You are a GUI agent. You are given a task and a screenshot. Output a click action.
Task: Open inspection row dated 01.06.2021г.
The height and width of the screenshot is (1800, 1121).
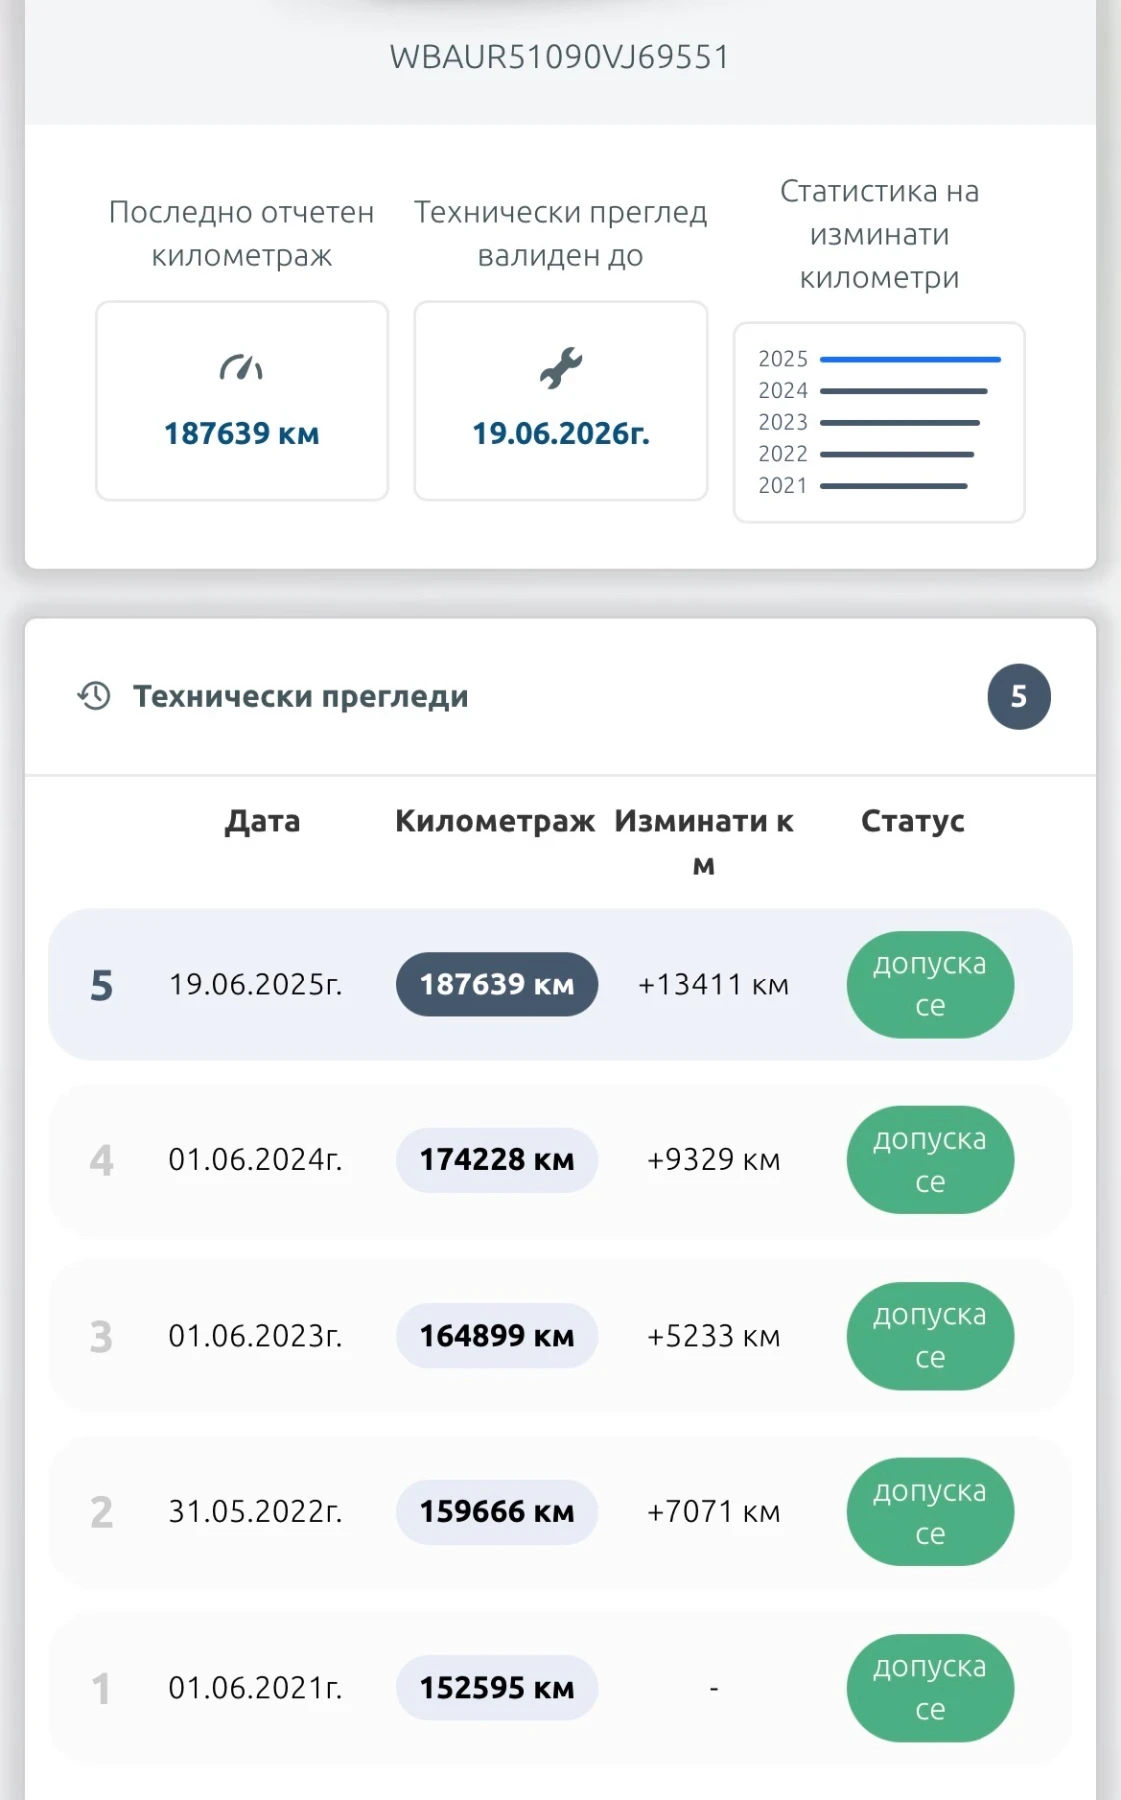[x=255, y=1688]
